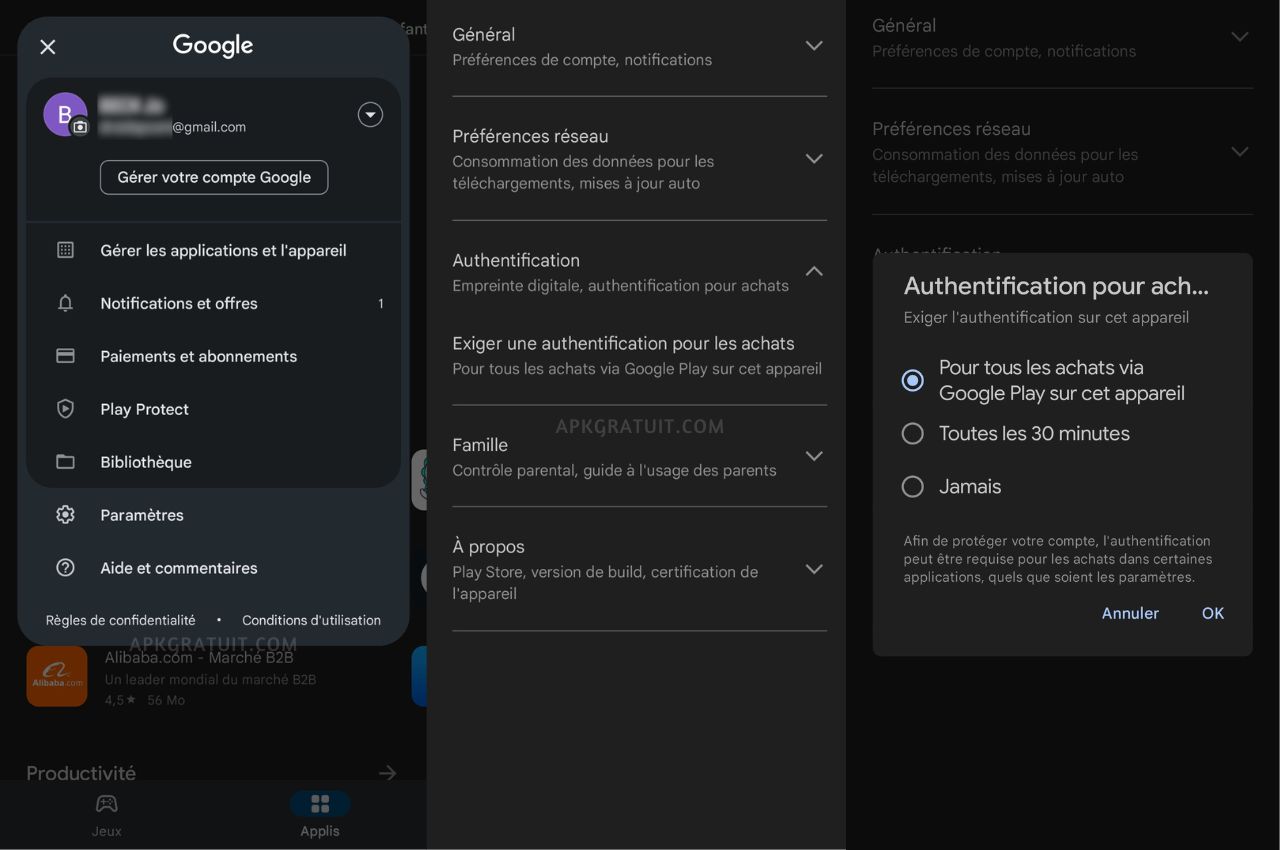Open the account switcher dropdown arrow
Viewport: 1280px width, 850px height.
(370, 115)
